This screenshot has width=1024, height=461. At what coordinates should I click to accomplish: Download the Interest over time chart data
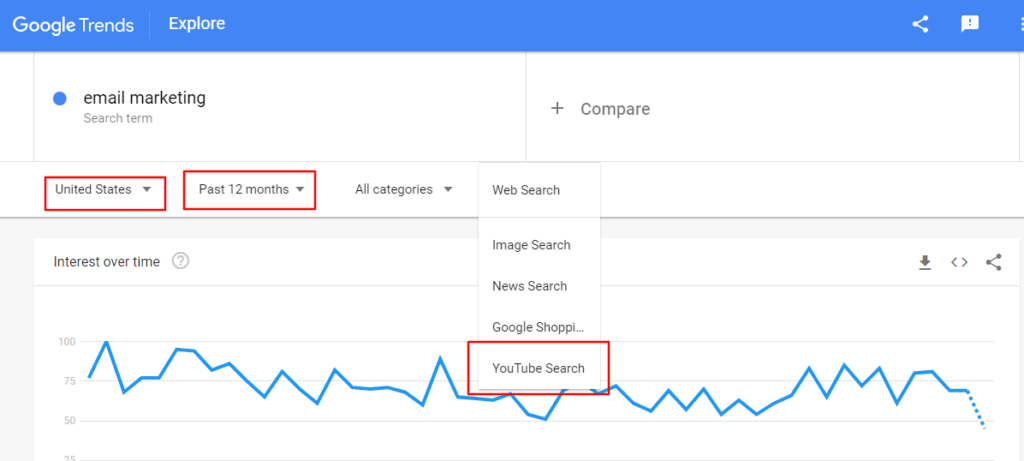(x=925, y=262)
